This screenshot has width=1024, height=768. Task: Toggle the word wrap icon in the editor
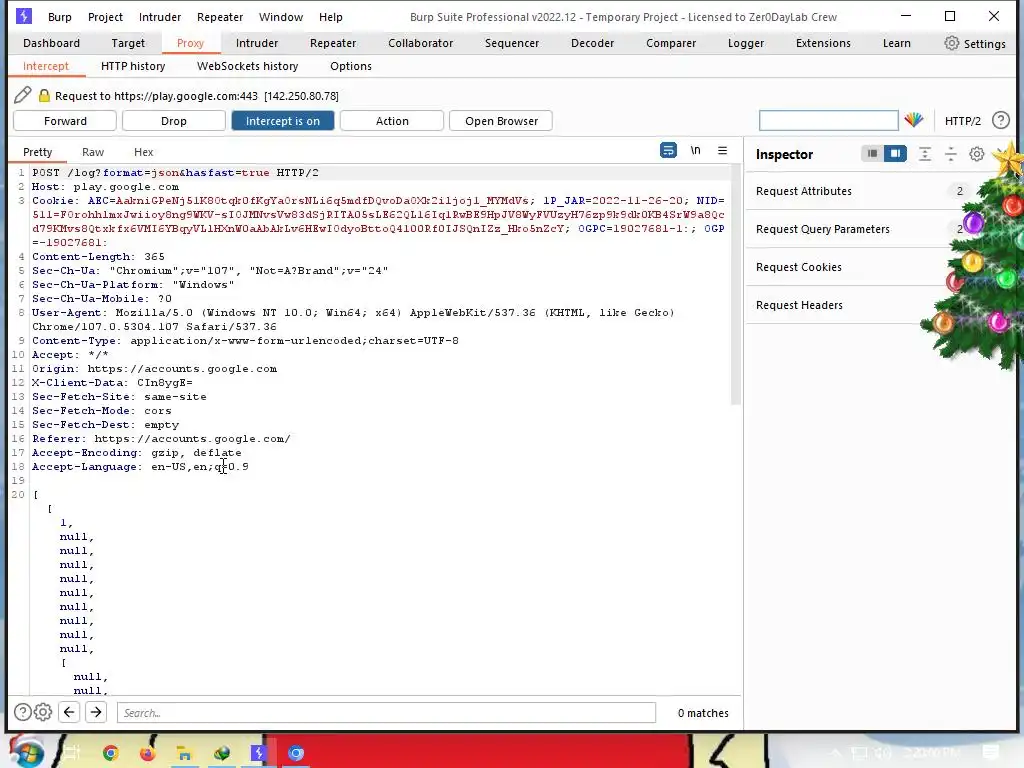668,150
